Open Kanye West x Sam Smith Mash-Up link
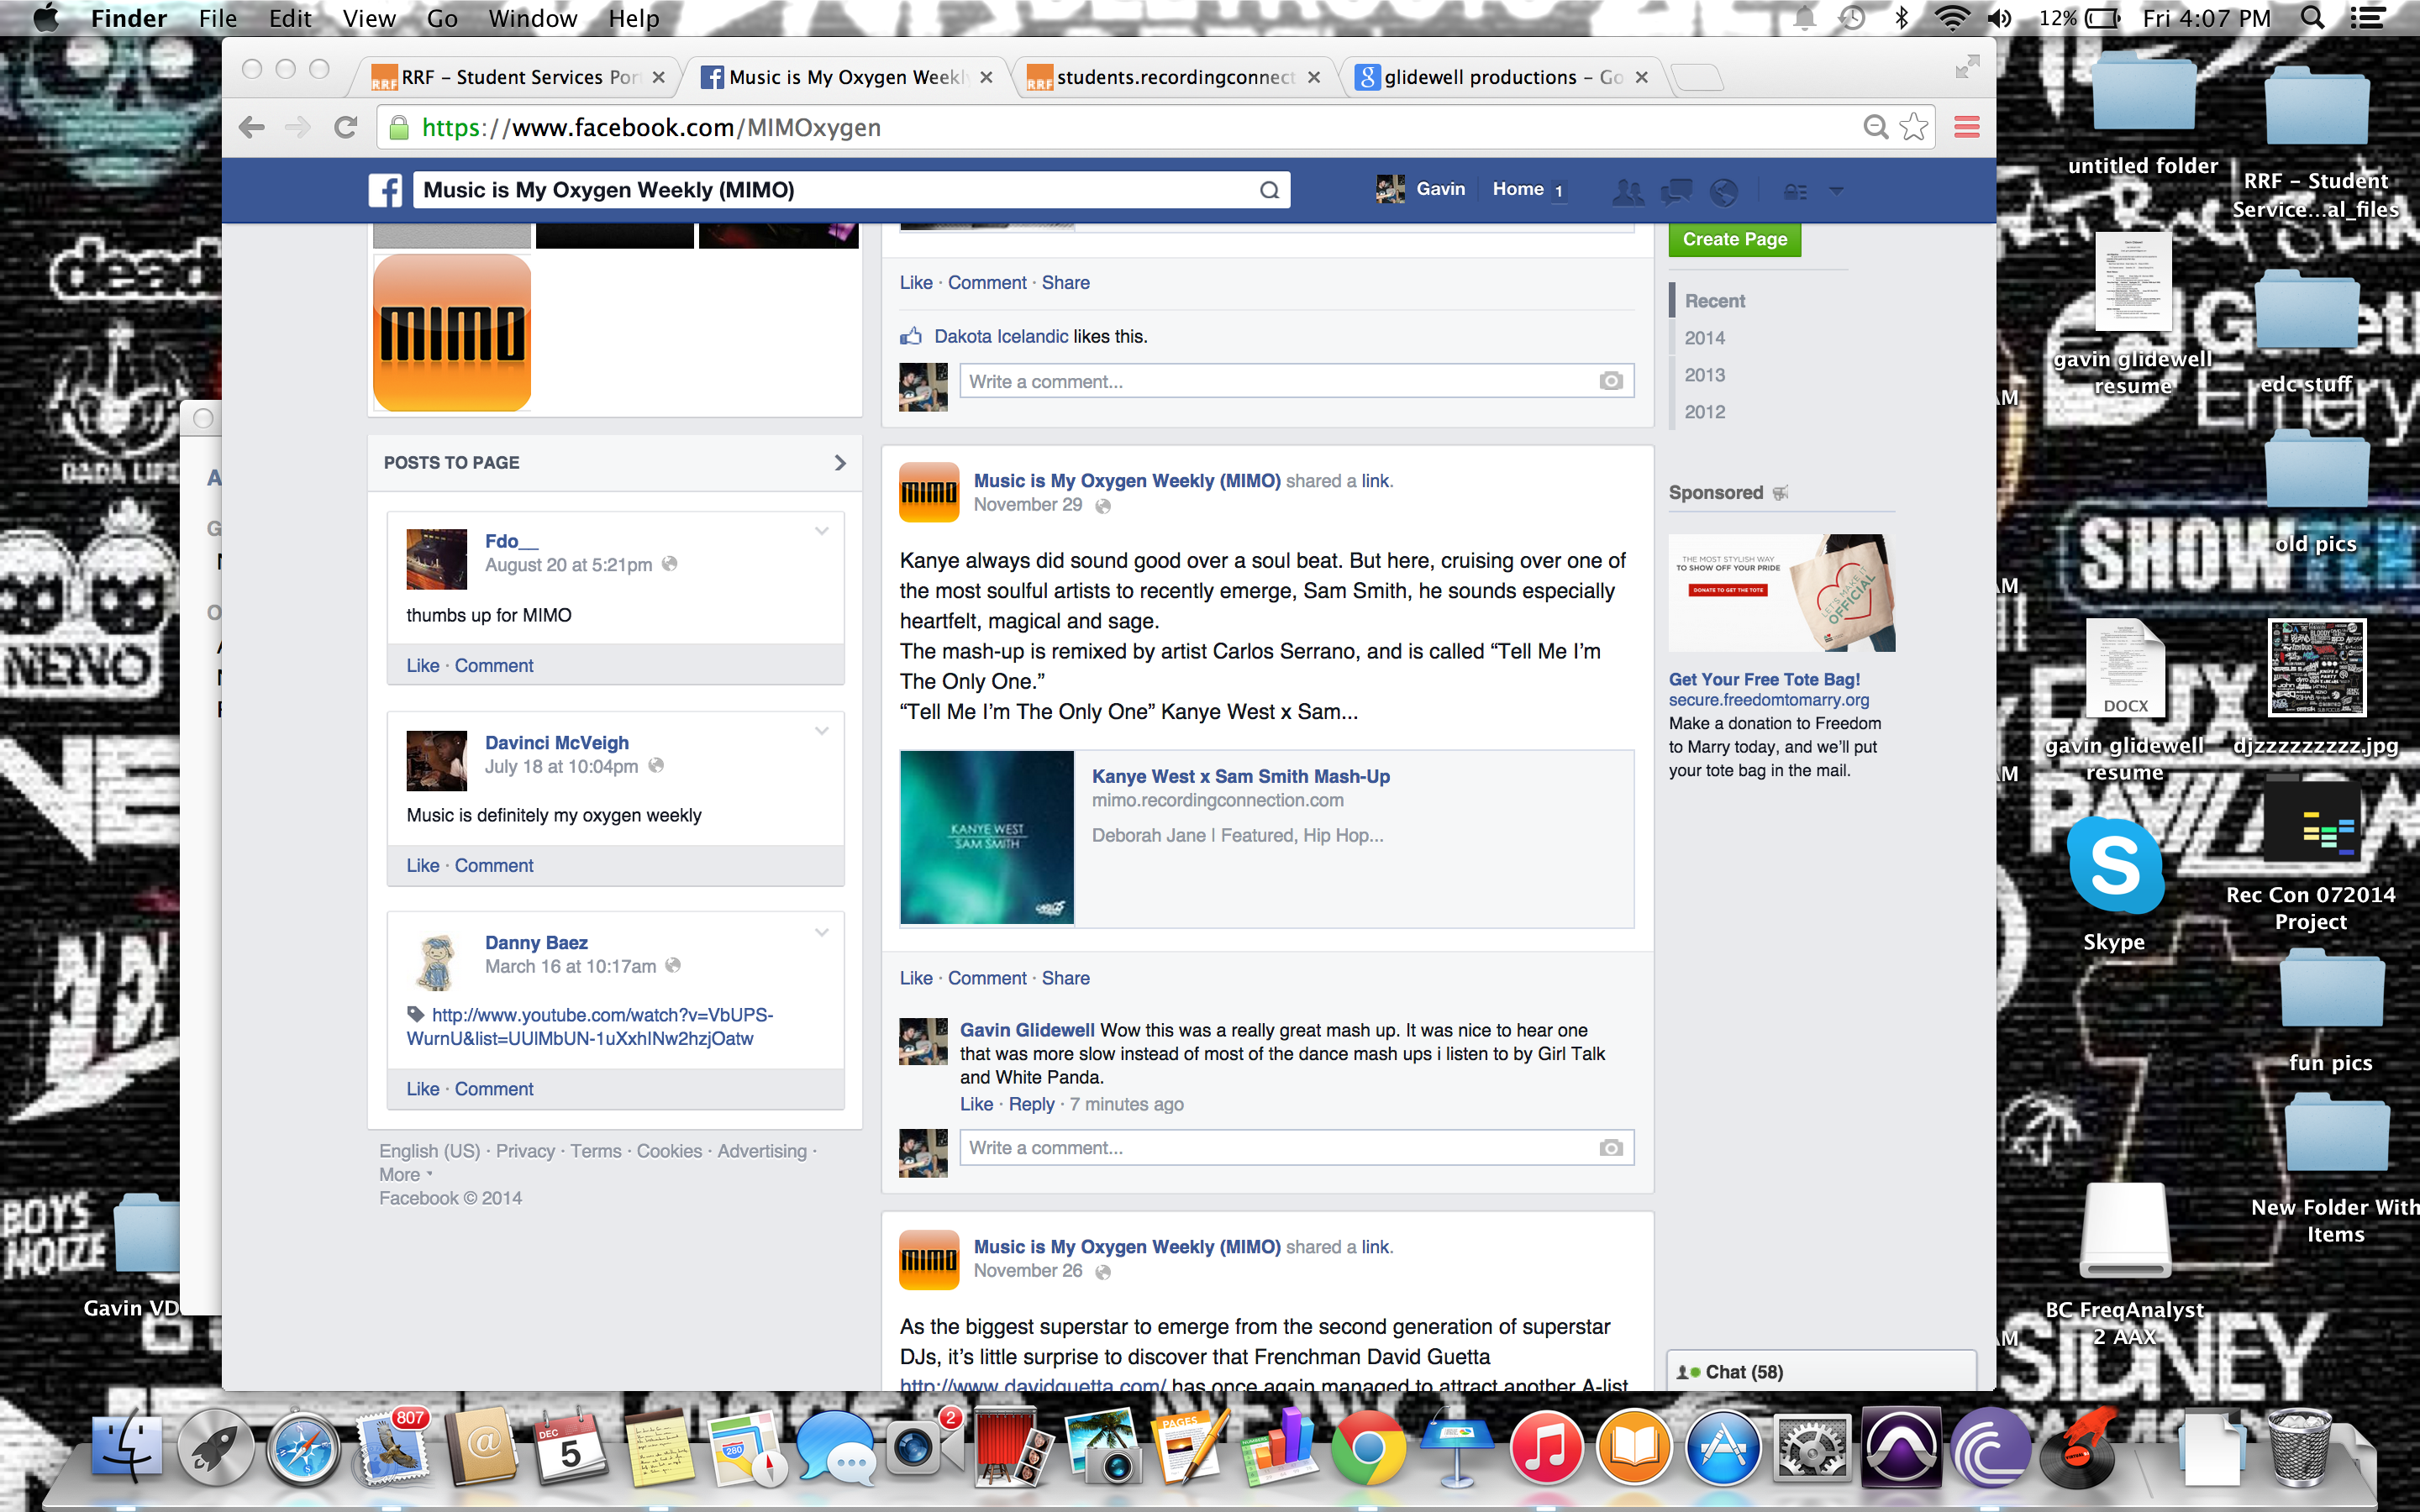This screenshot has width=2420, height=1512. click(x=1240, y=776)
